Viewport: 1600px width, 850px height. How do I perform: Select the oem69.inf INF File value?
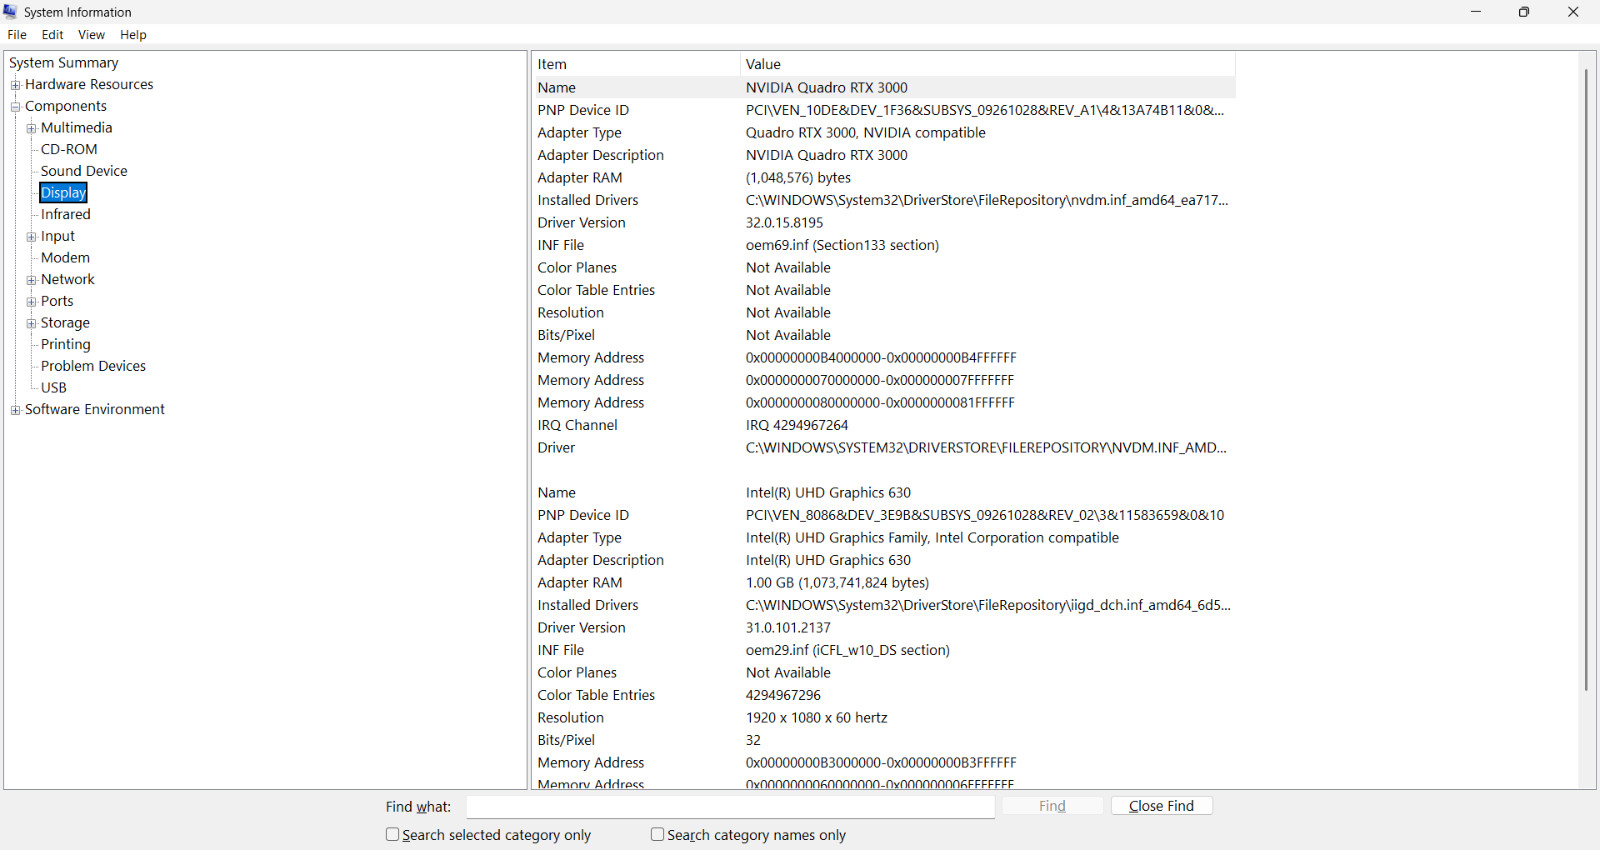click(x=842, y=245)
